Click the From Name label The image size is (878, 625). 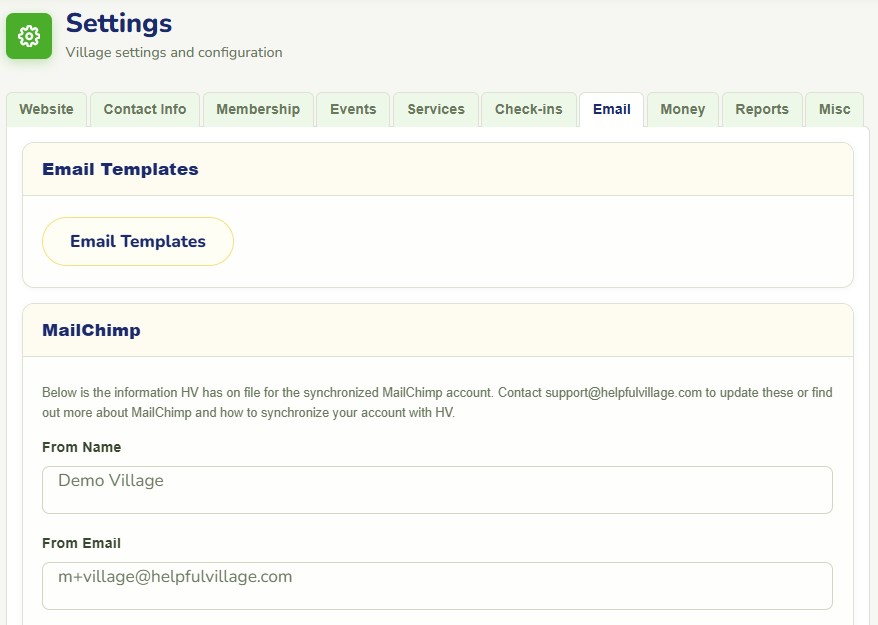click(82, 447)
